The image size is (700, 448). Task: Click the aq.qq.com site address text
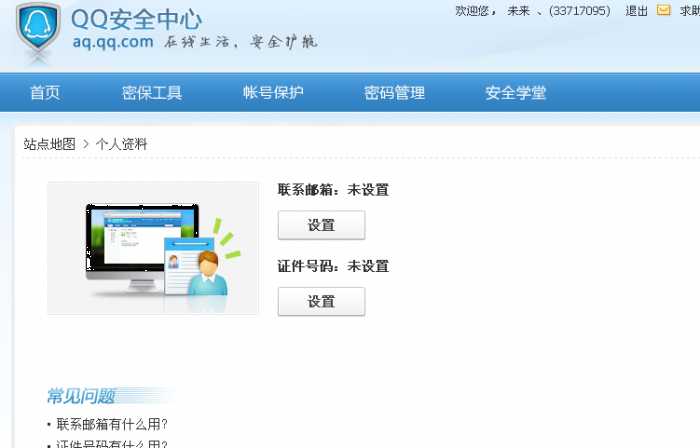point(113,42)
